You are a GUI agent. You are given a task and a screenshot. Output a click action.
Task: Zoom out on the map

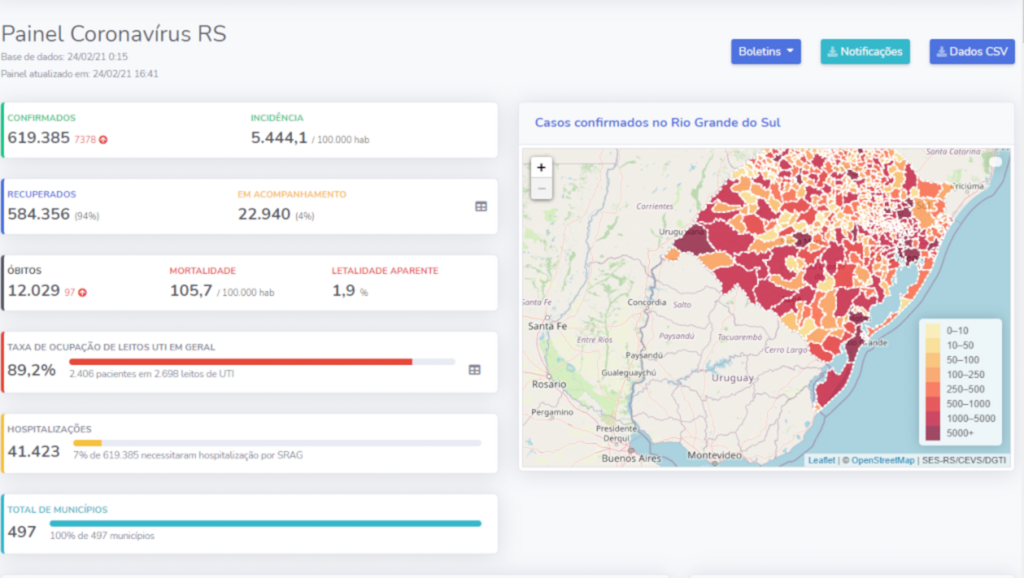point(541,188)
